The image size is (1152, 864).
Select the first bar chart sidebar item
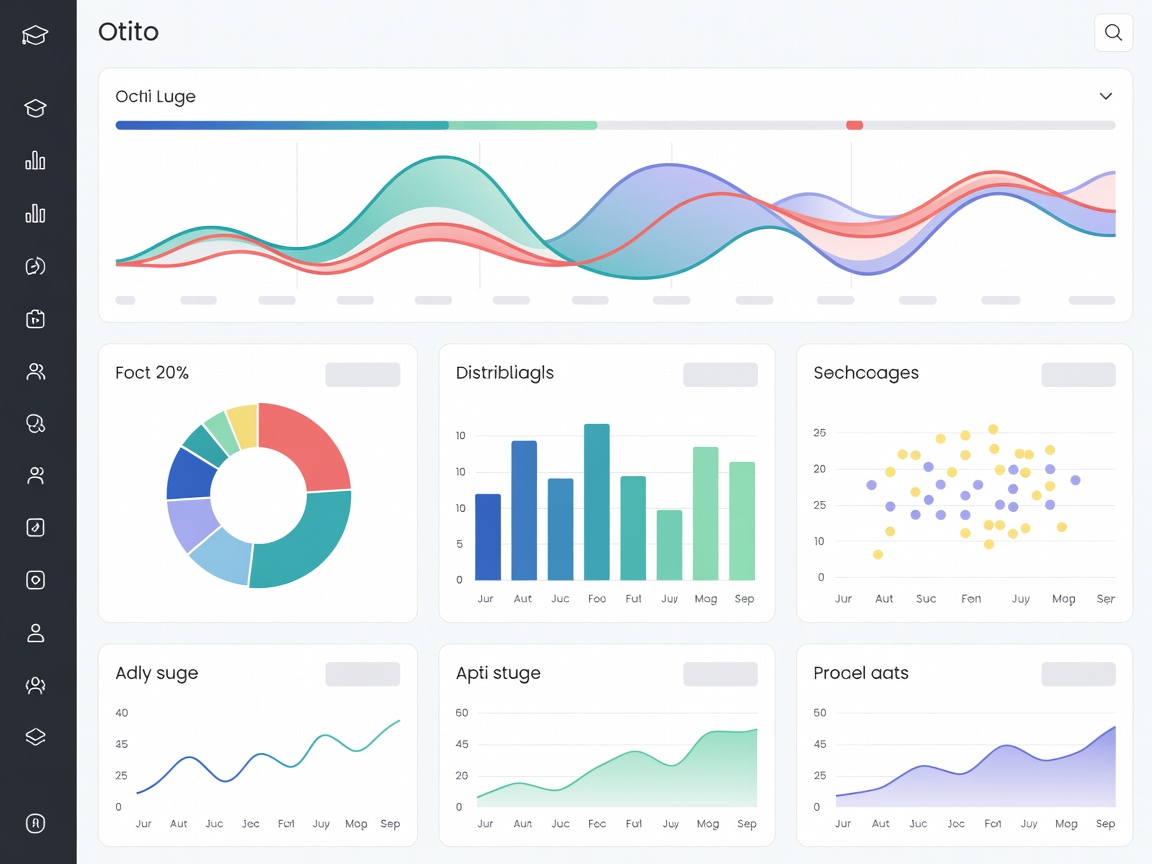(x=35, y=161)
